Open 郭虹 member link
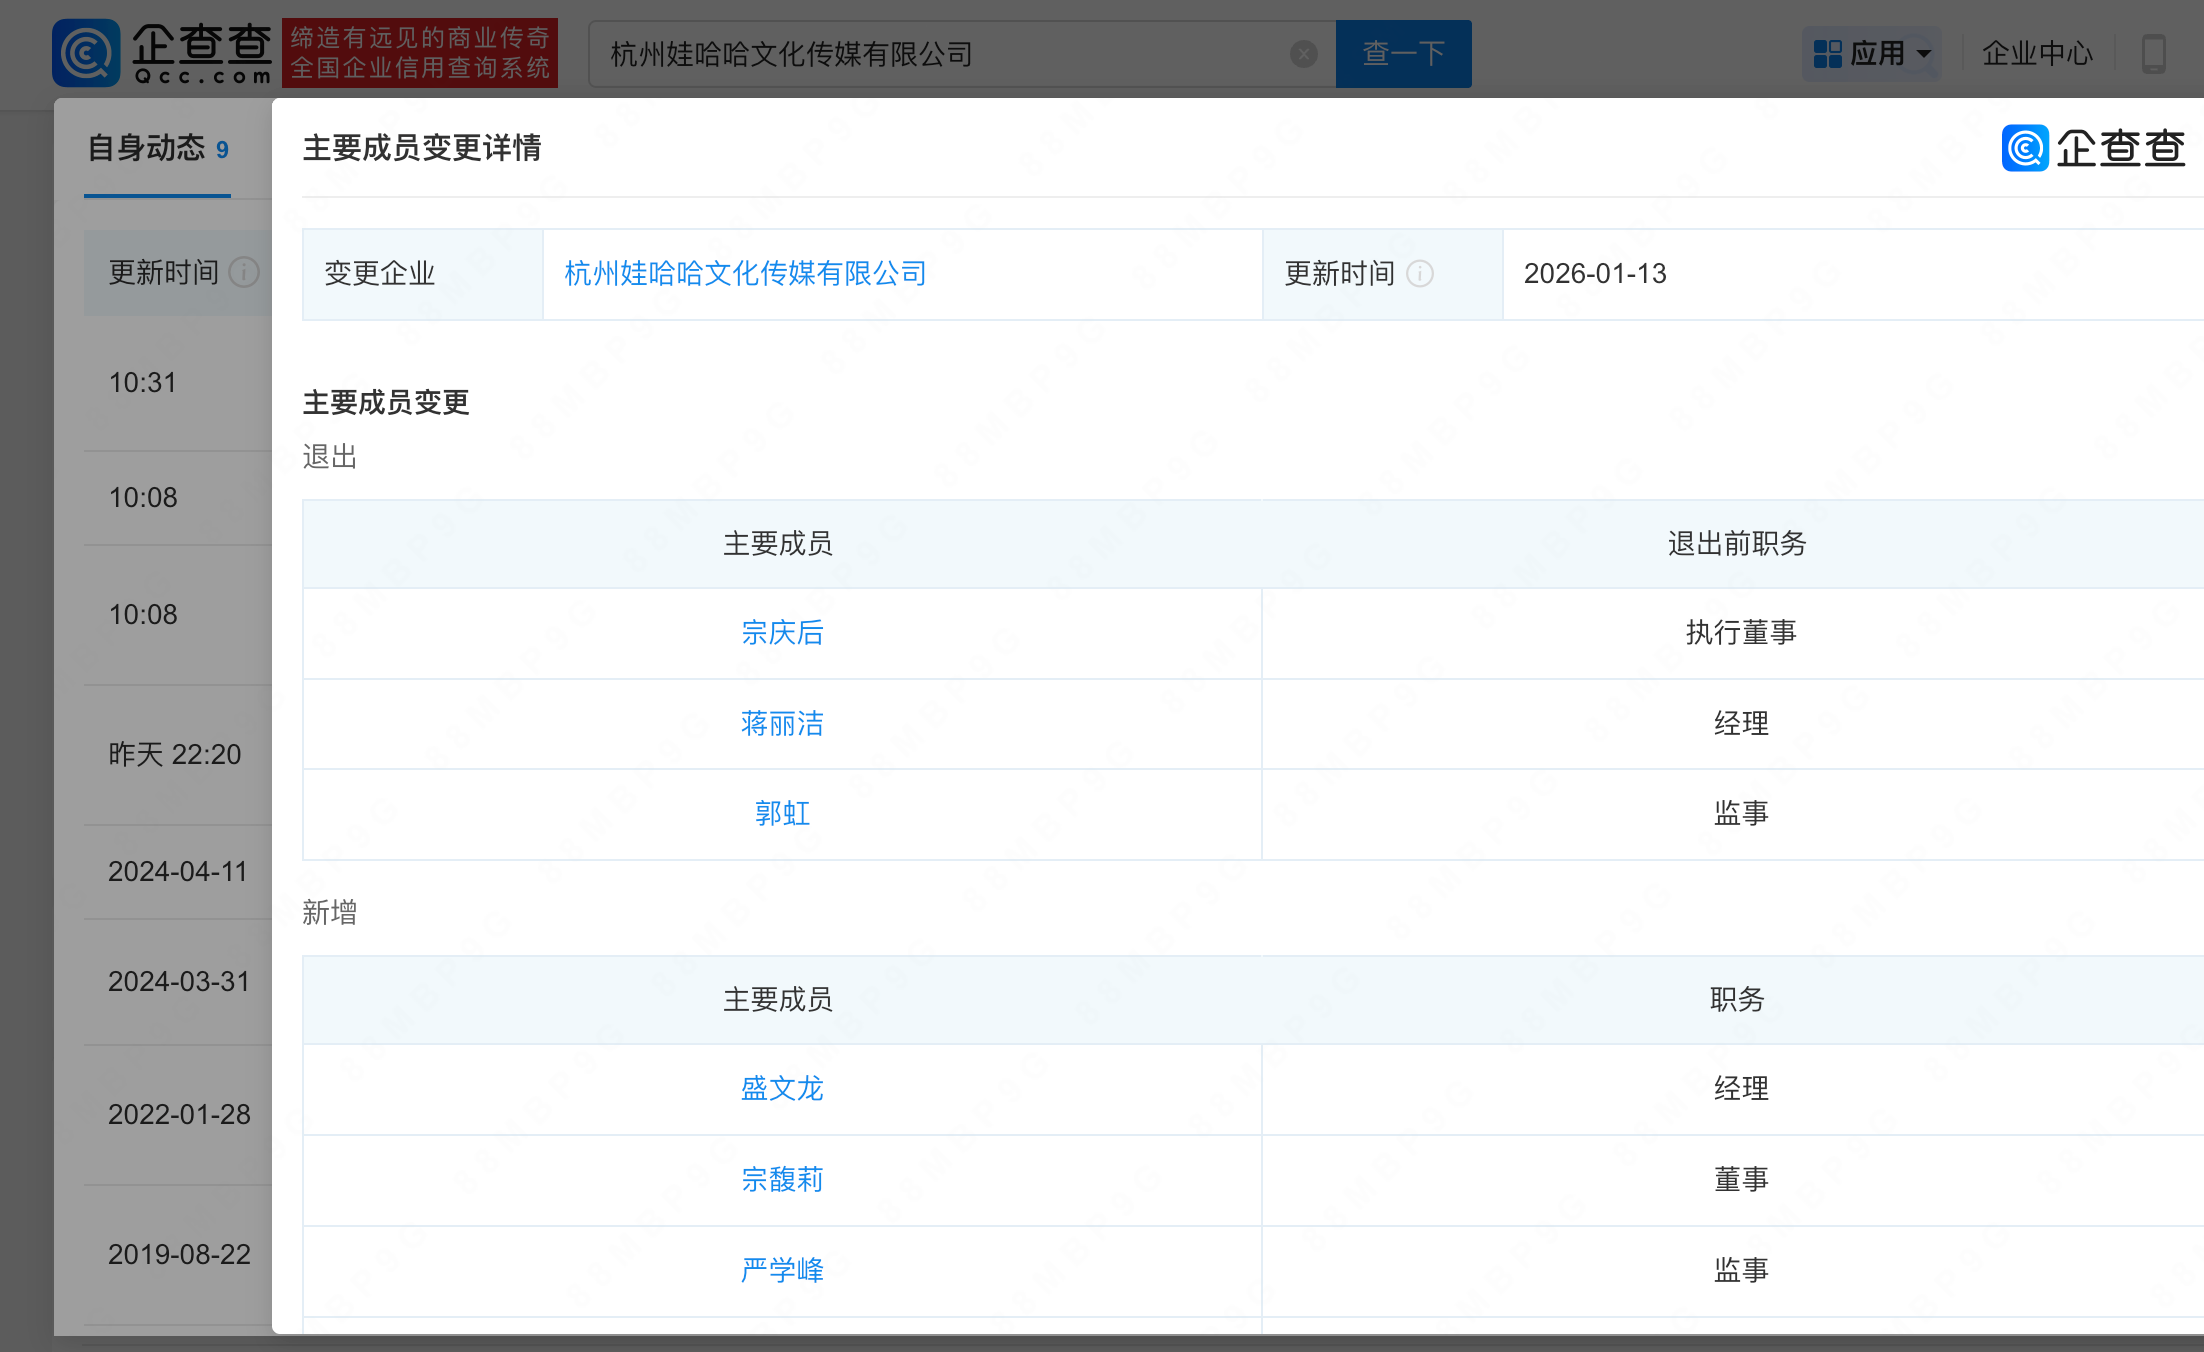Screen dimensions: 2204x1352 click(x=782, y=814)
